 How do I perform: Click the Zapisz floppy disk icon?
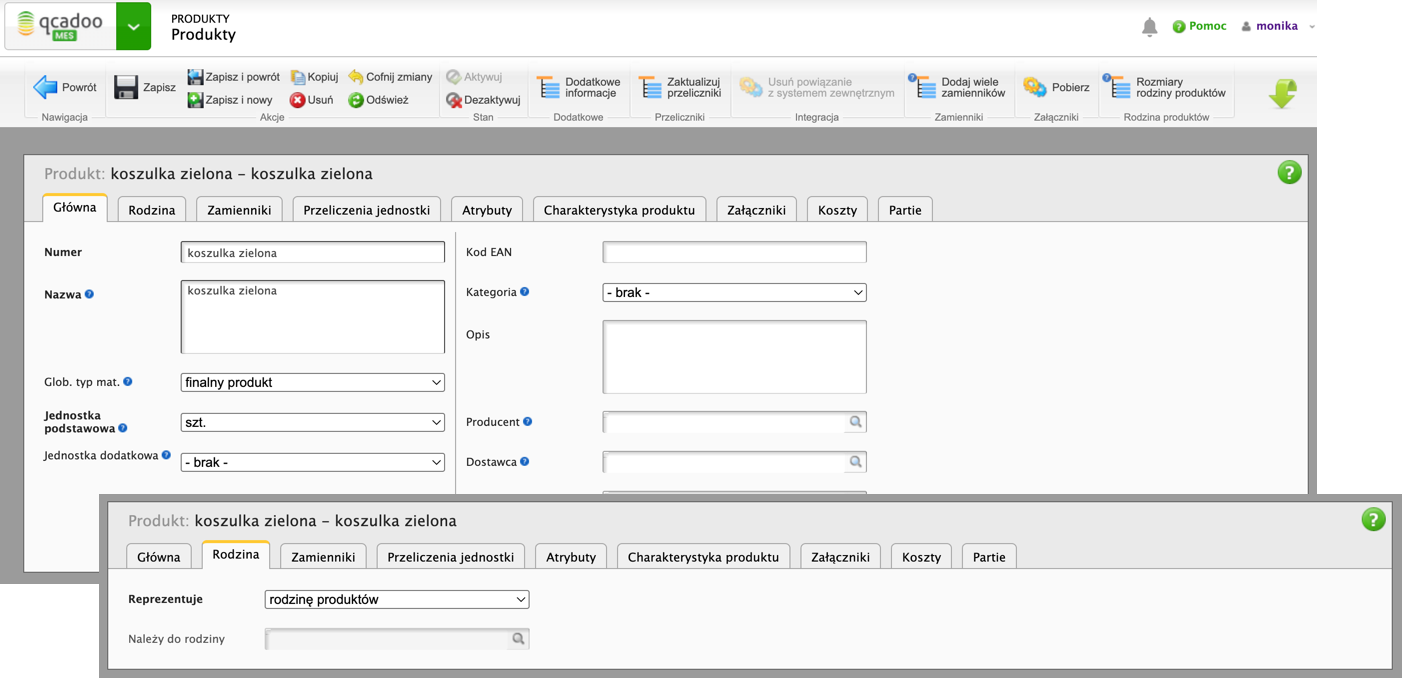coord(126,88)
